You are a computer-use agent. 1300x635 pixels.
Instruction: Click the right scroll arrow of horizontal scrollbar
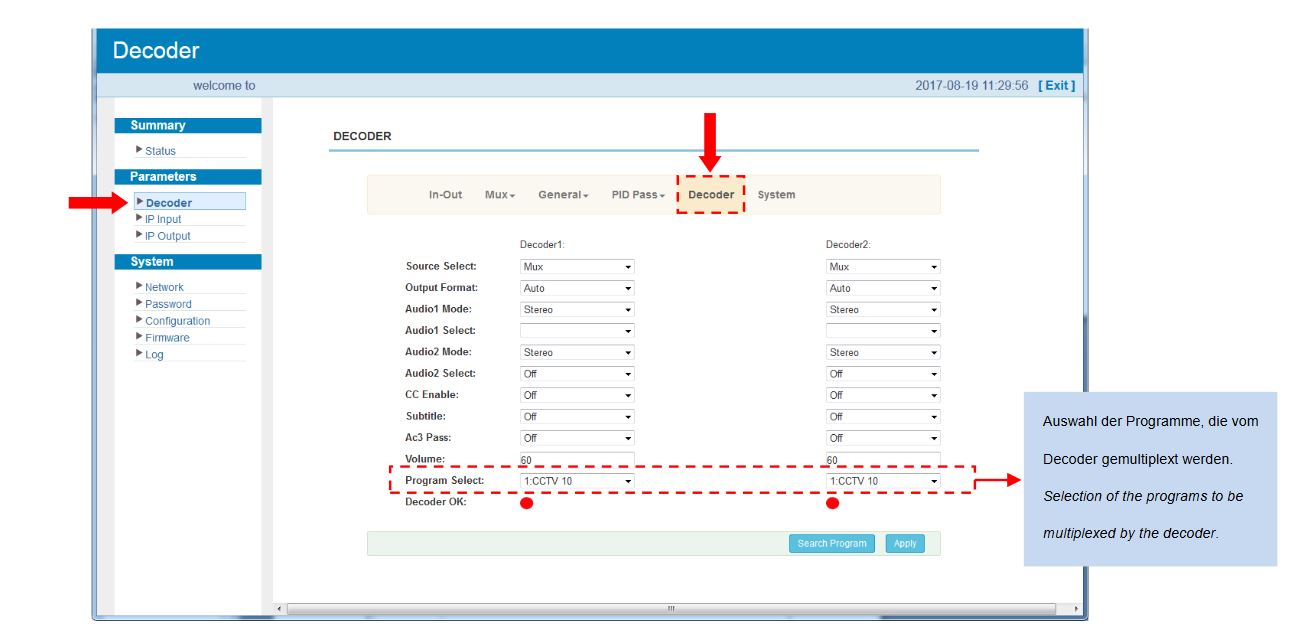pos(1076,608)
